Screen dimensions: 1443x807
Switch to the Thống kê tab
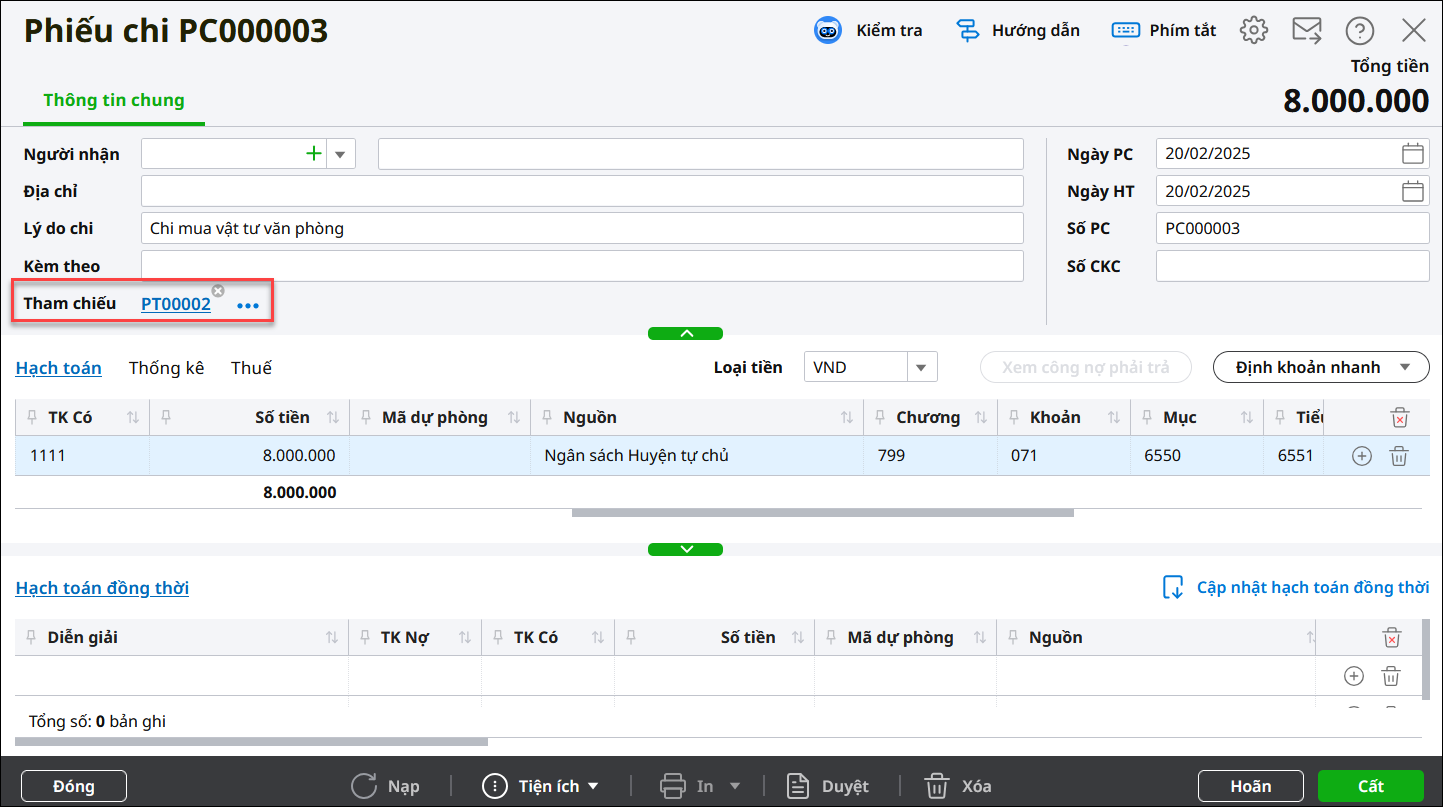(166, 368)
